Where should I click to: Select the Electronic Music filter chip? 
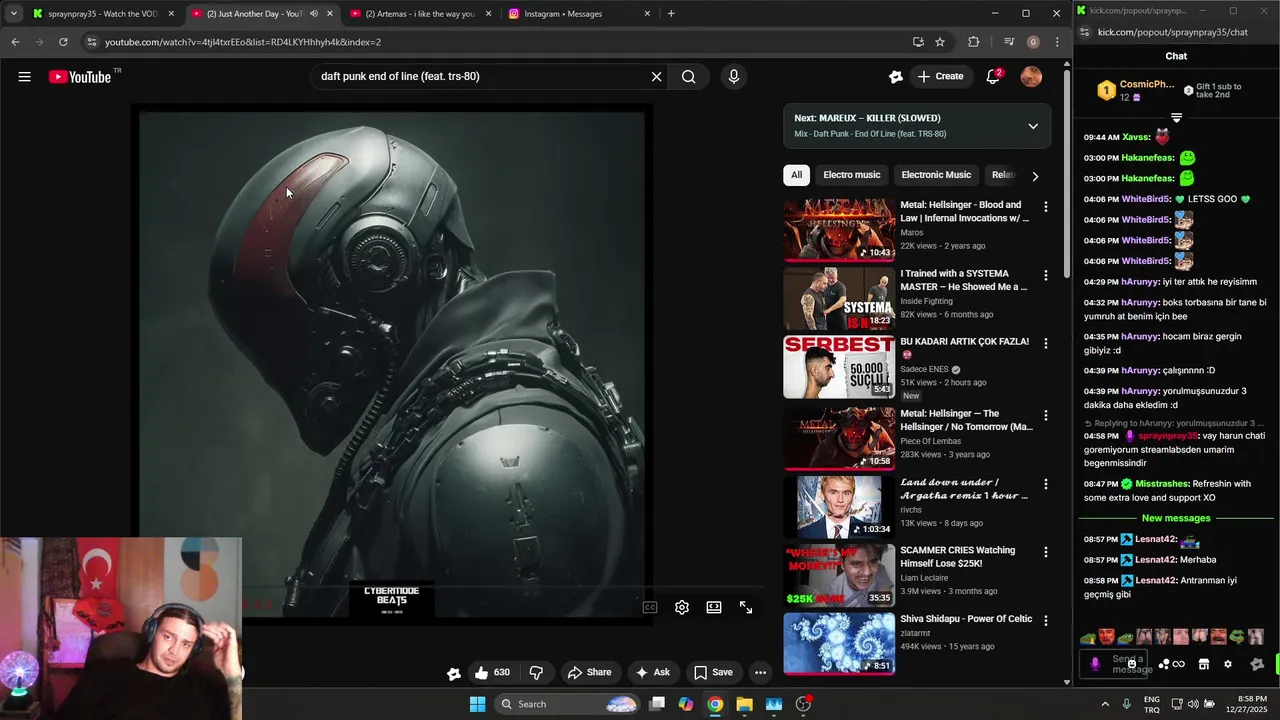pyautogui.click(x=936, y=175)
